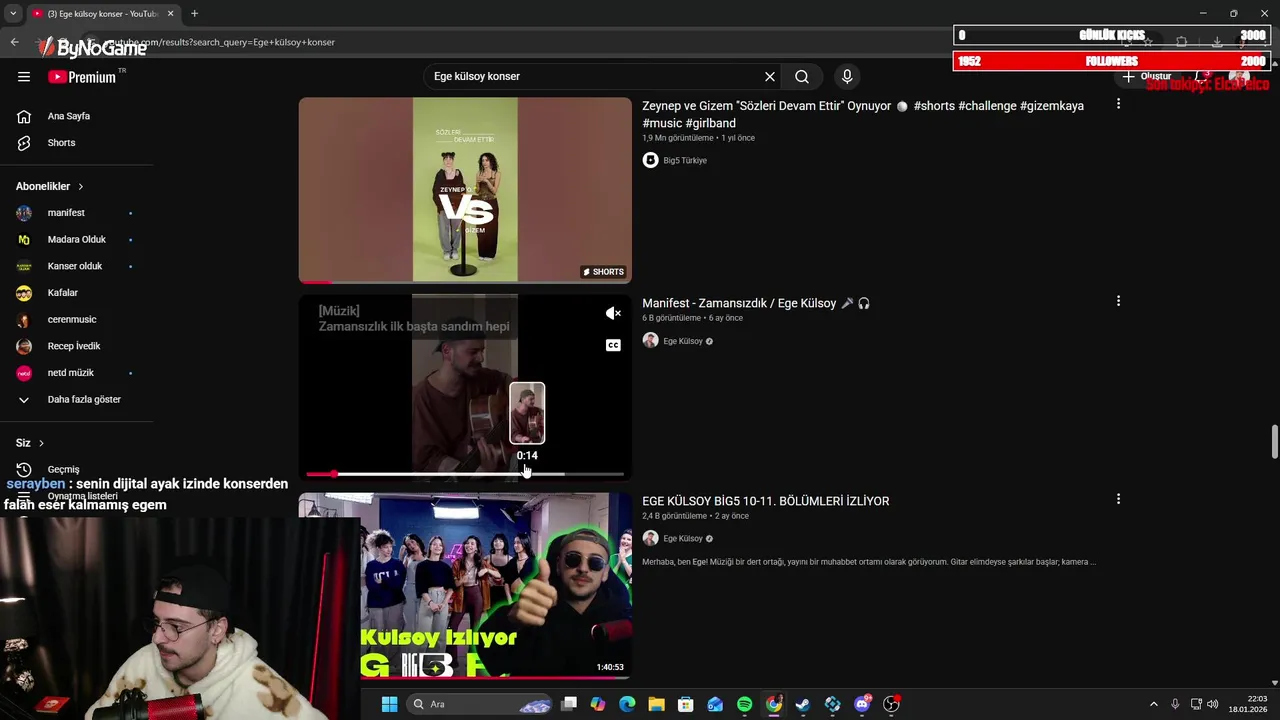Close the Ege külsoy konser YouTube tab
The height and width of the screenshot is (720, 1280).
coord(170,13)
